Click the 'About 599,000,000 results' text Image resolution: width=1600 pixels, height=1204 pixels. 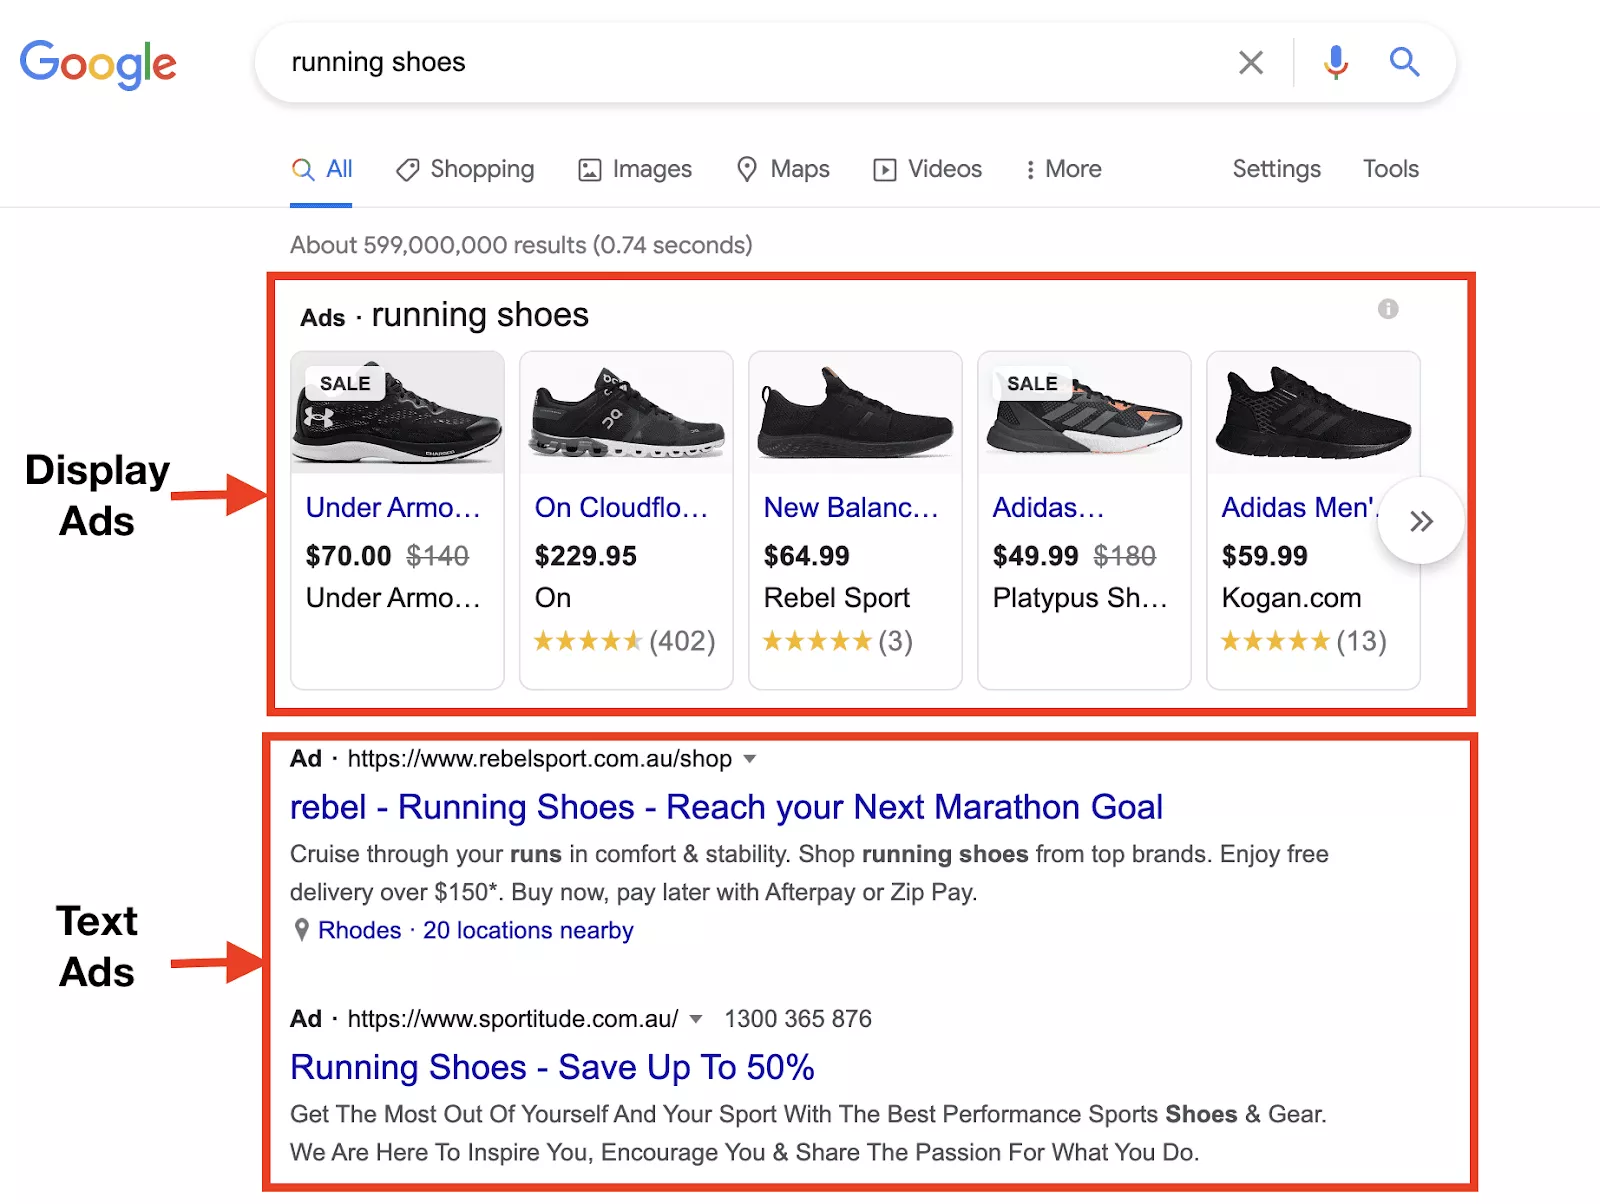click(521, 245)
